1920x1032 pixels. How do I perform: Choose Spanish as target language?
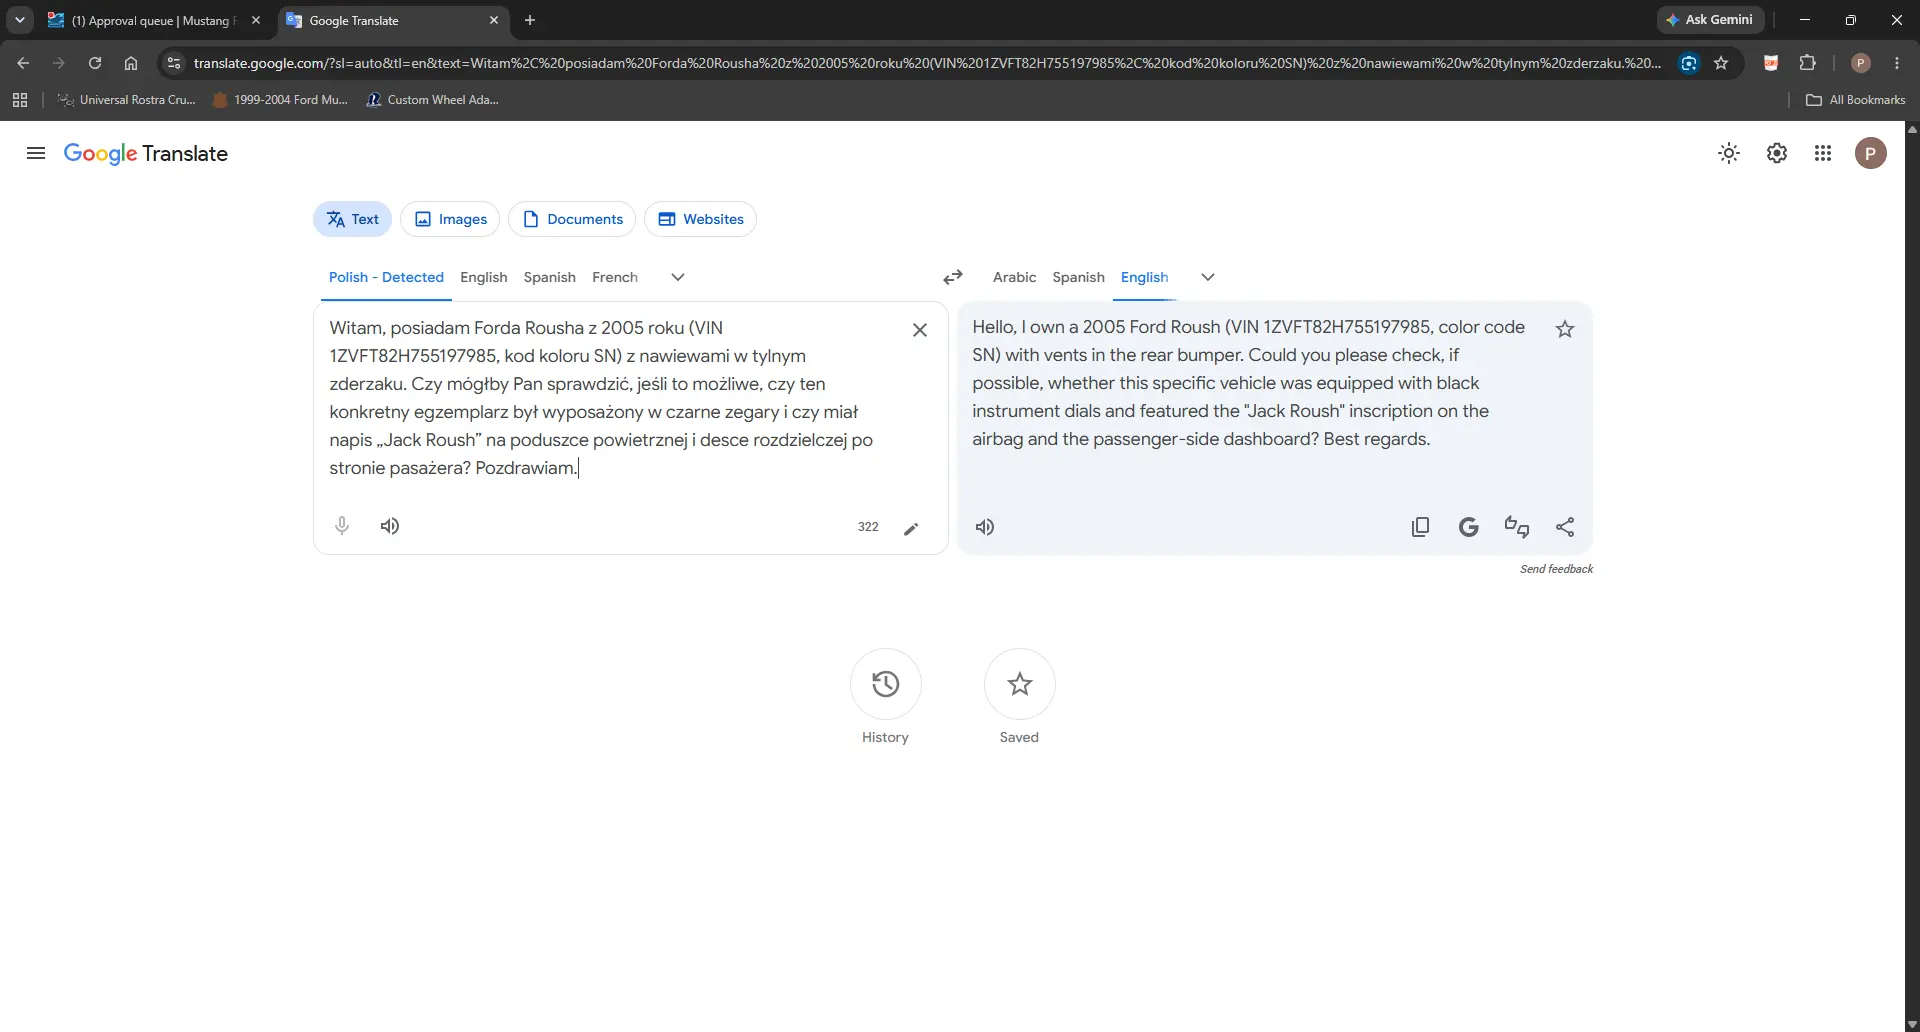pyautogui.click(x=1078, y=277)
